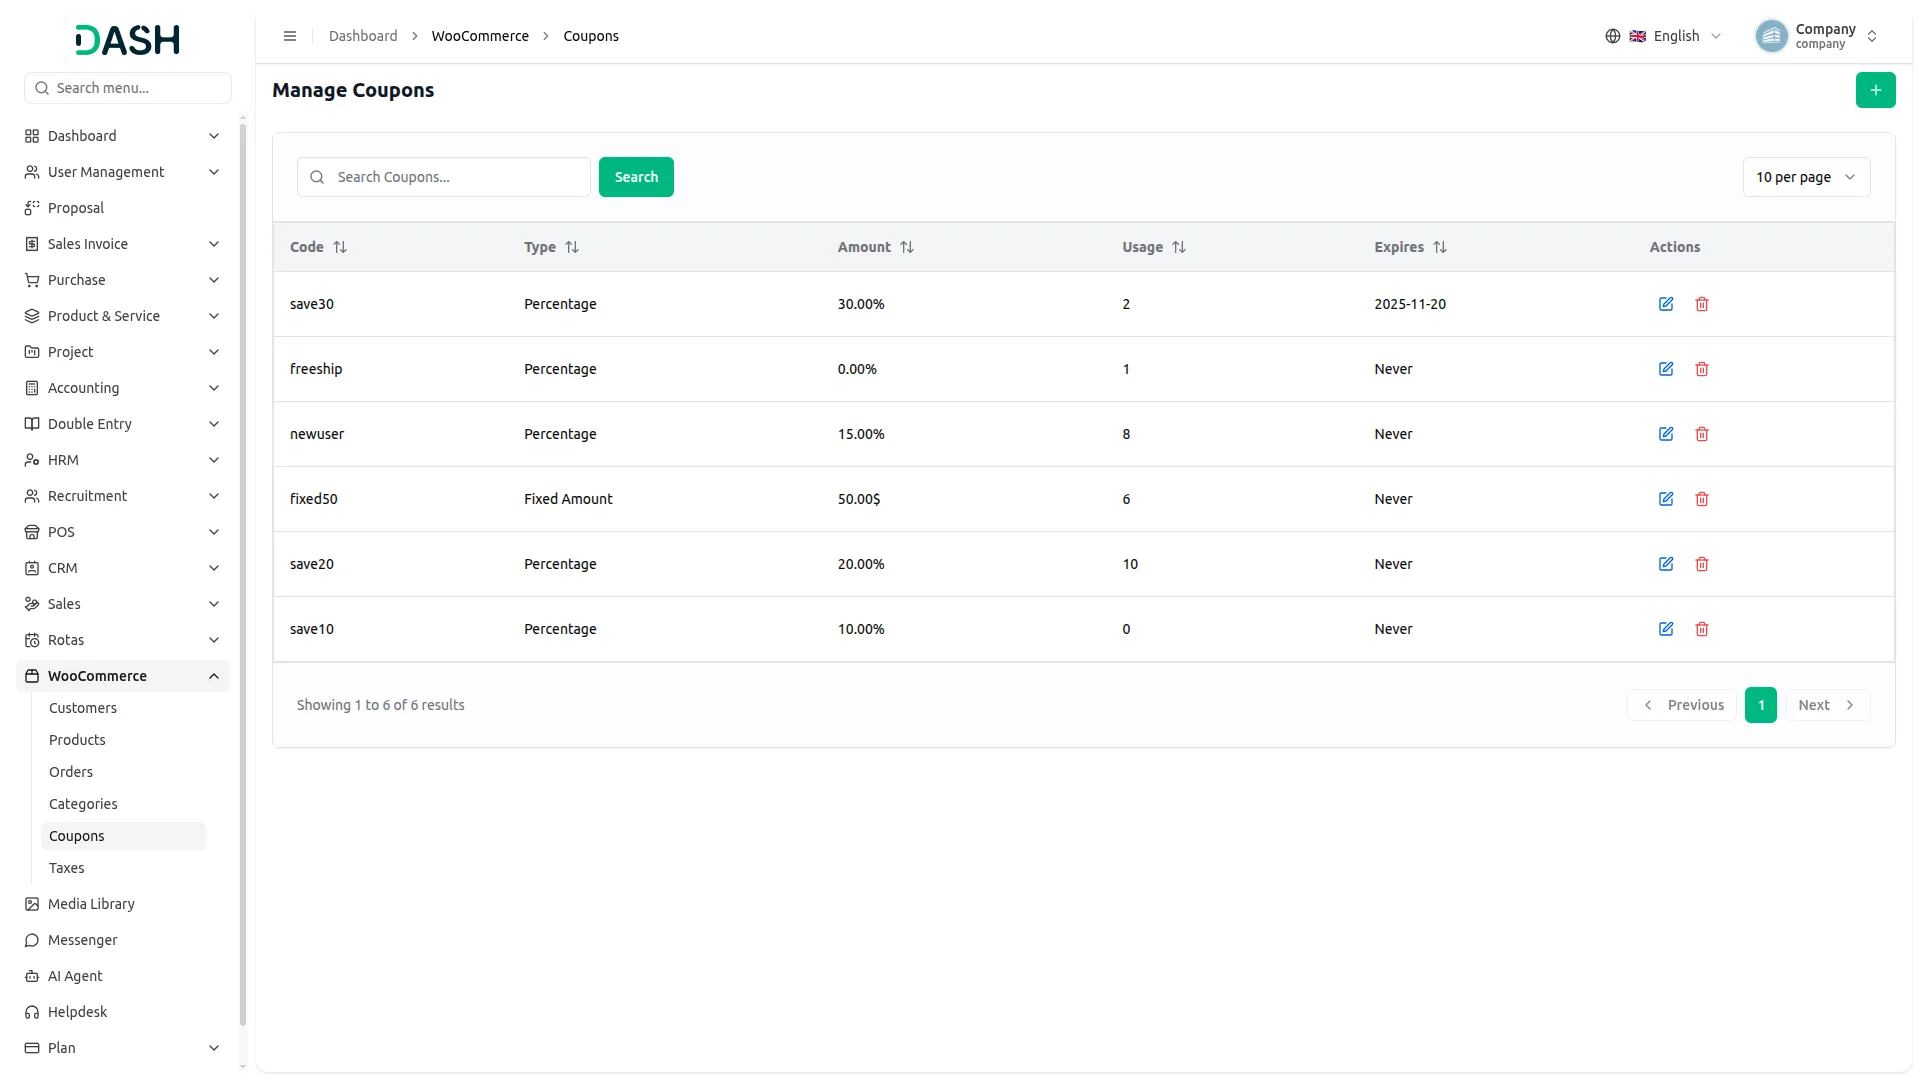1920x1080 pixels.
Task: Expand the Product & Service menu
Action: [123, 316]
